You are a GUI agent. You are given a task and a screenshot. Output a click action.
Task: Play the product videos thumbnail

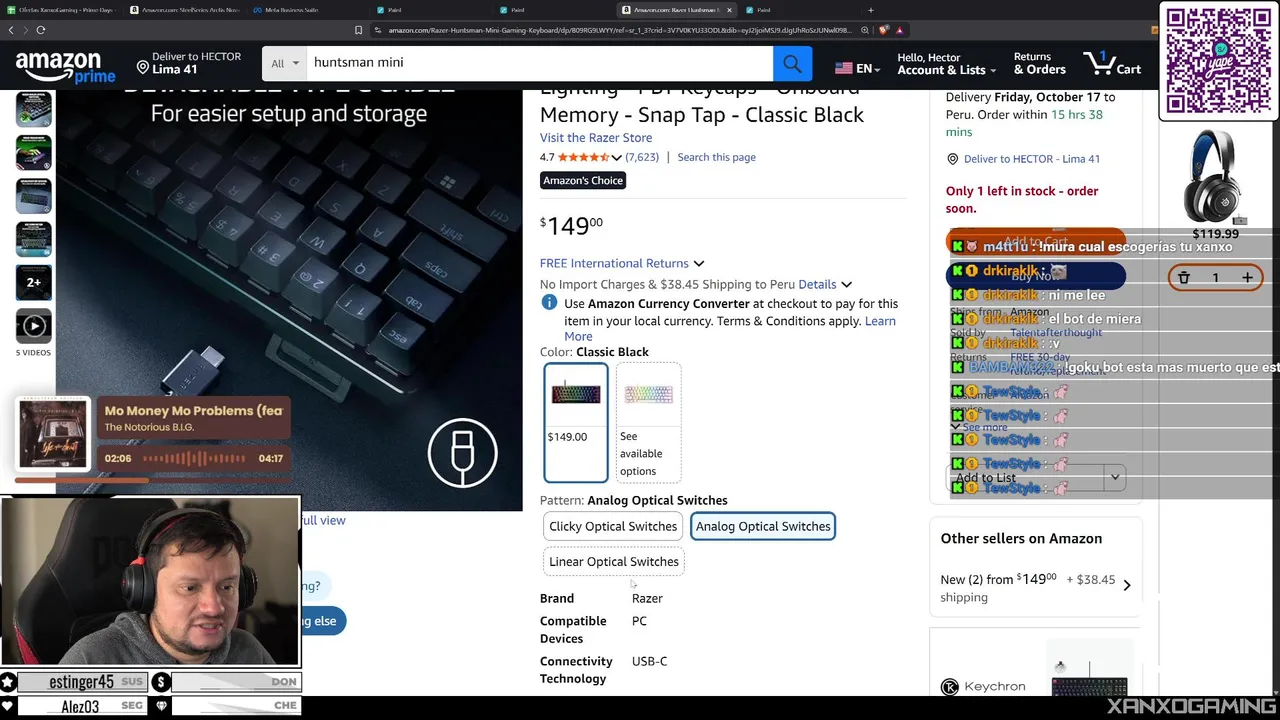33,326
